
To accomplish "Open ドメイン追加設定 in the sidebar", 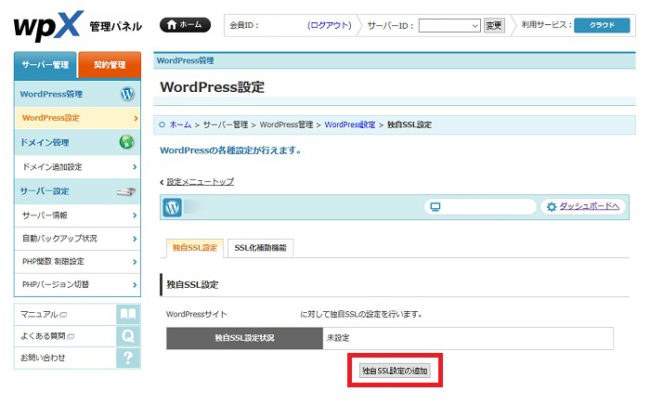I will coord(78,167).
